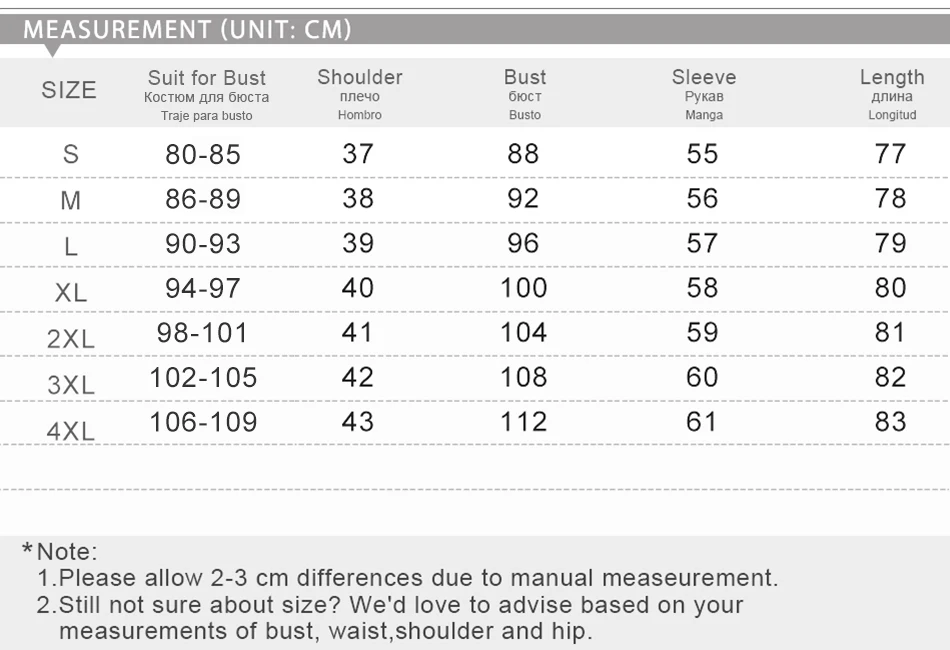This screenshot has width=950, height=650.
Task: Click the 80-85 suit for bust value
Action: click(203, 155)
